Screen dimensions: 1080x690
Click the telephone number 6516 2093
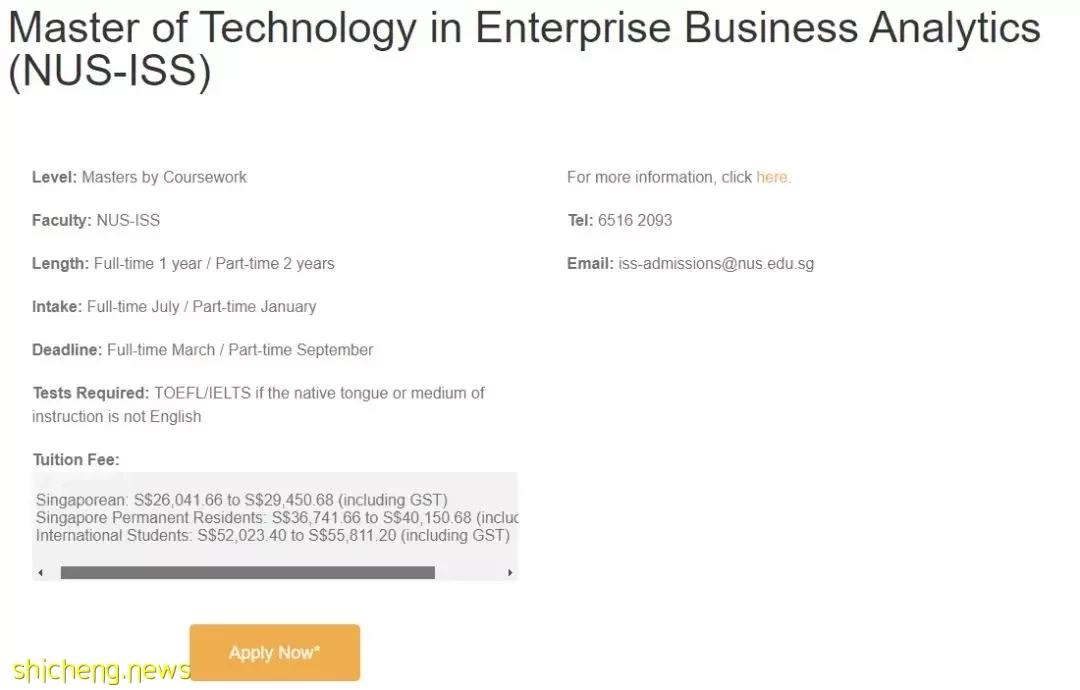[x=634, y=220]
